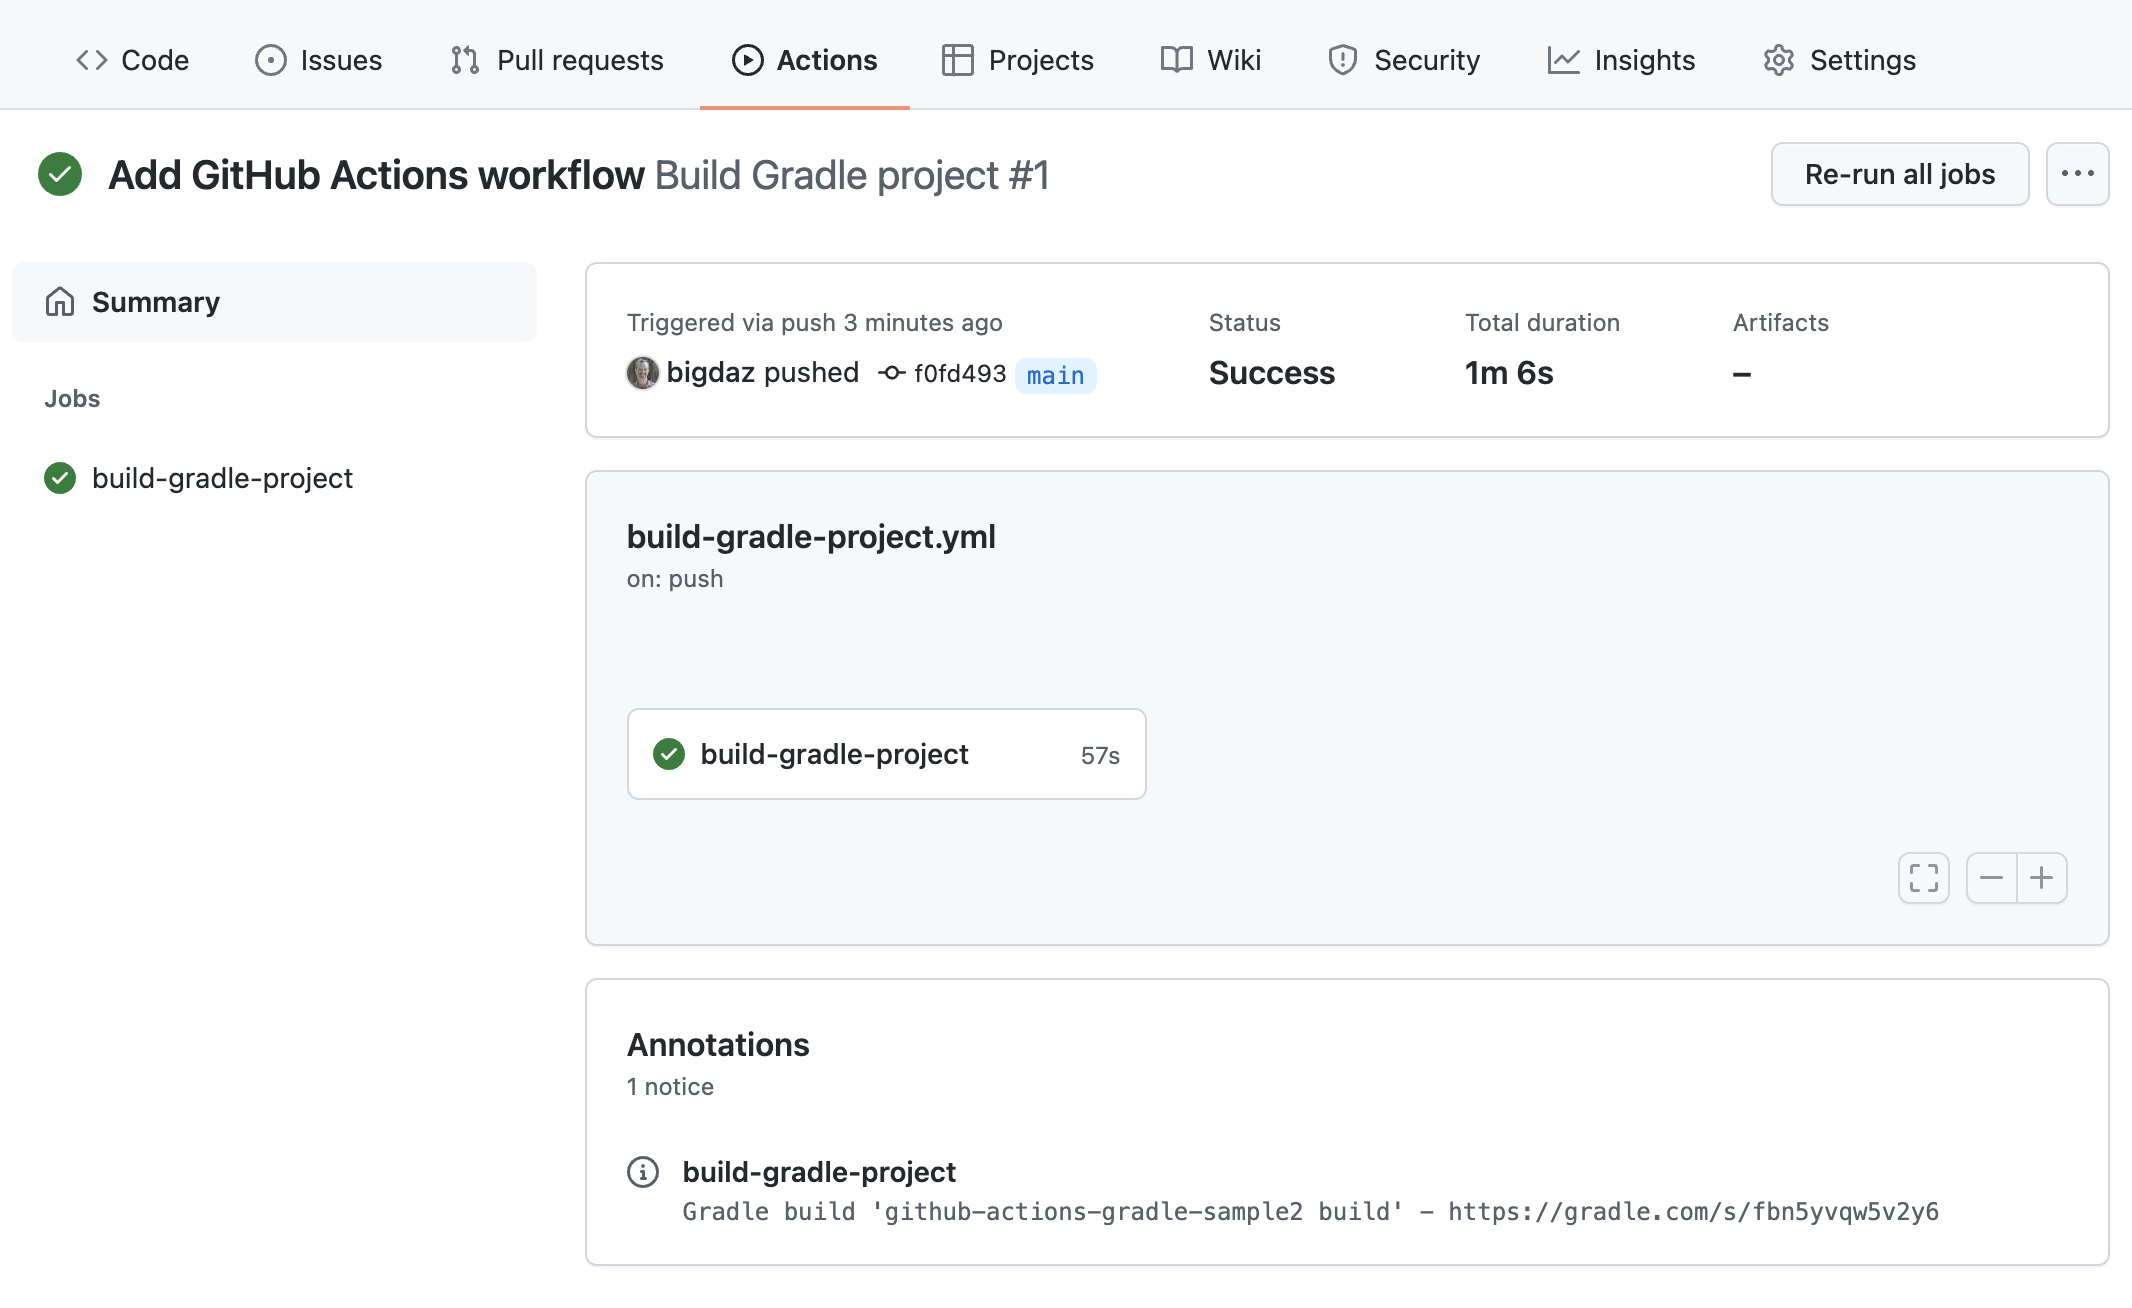Open the kebab menu next to Re-run all jobs
The height and width of the screenshot is (1308, 2132).
pyautogui.click(x=2077, y=173)
